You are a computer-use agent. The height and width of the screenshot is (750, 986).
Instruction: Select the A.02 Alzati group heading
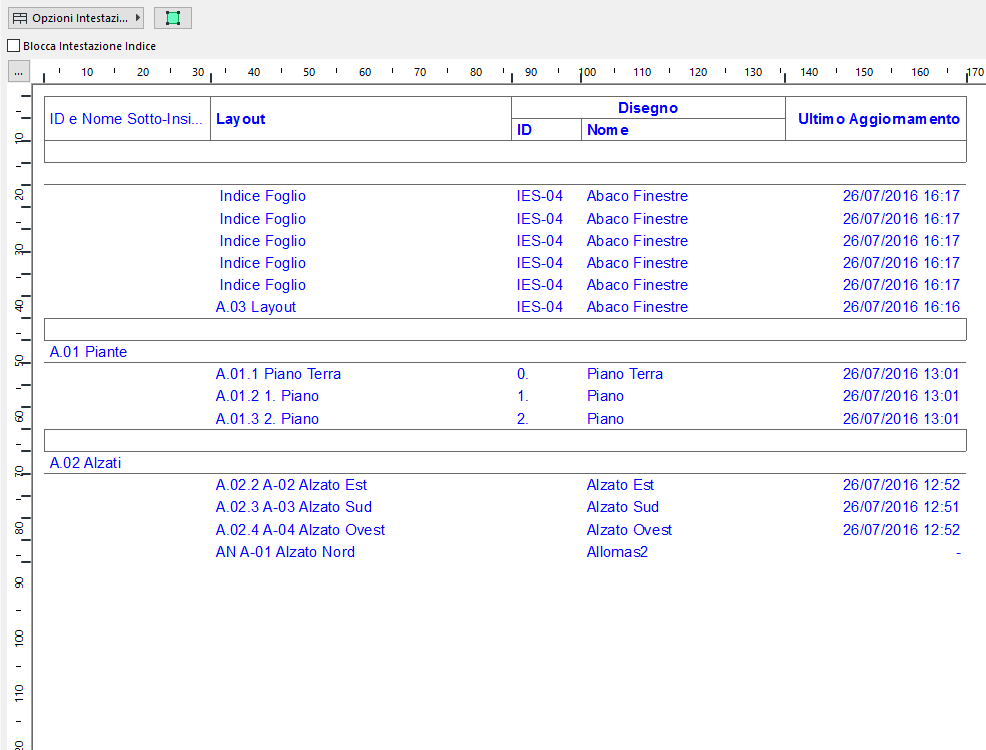coord(85,463)
